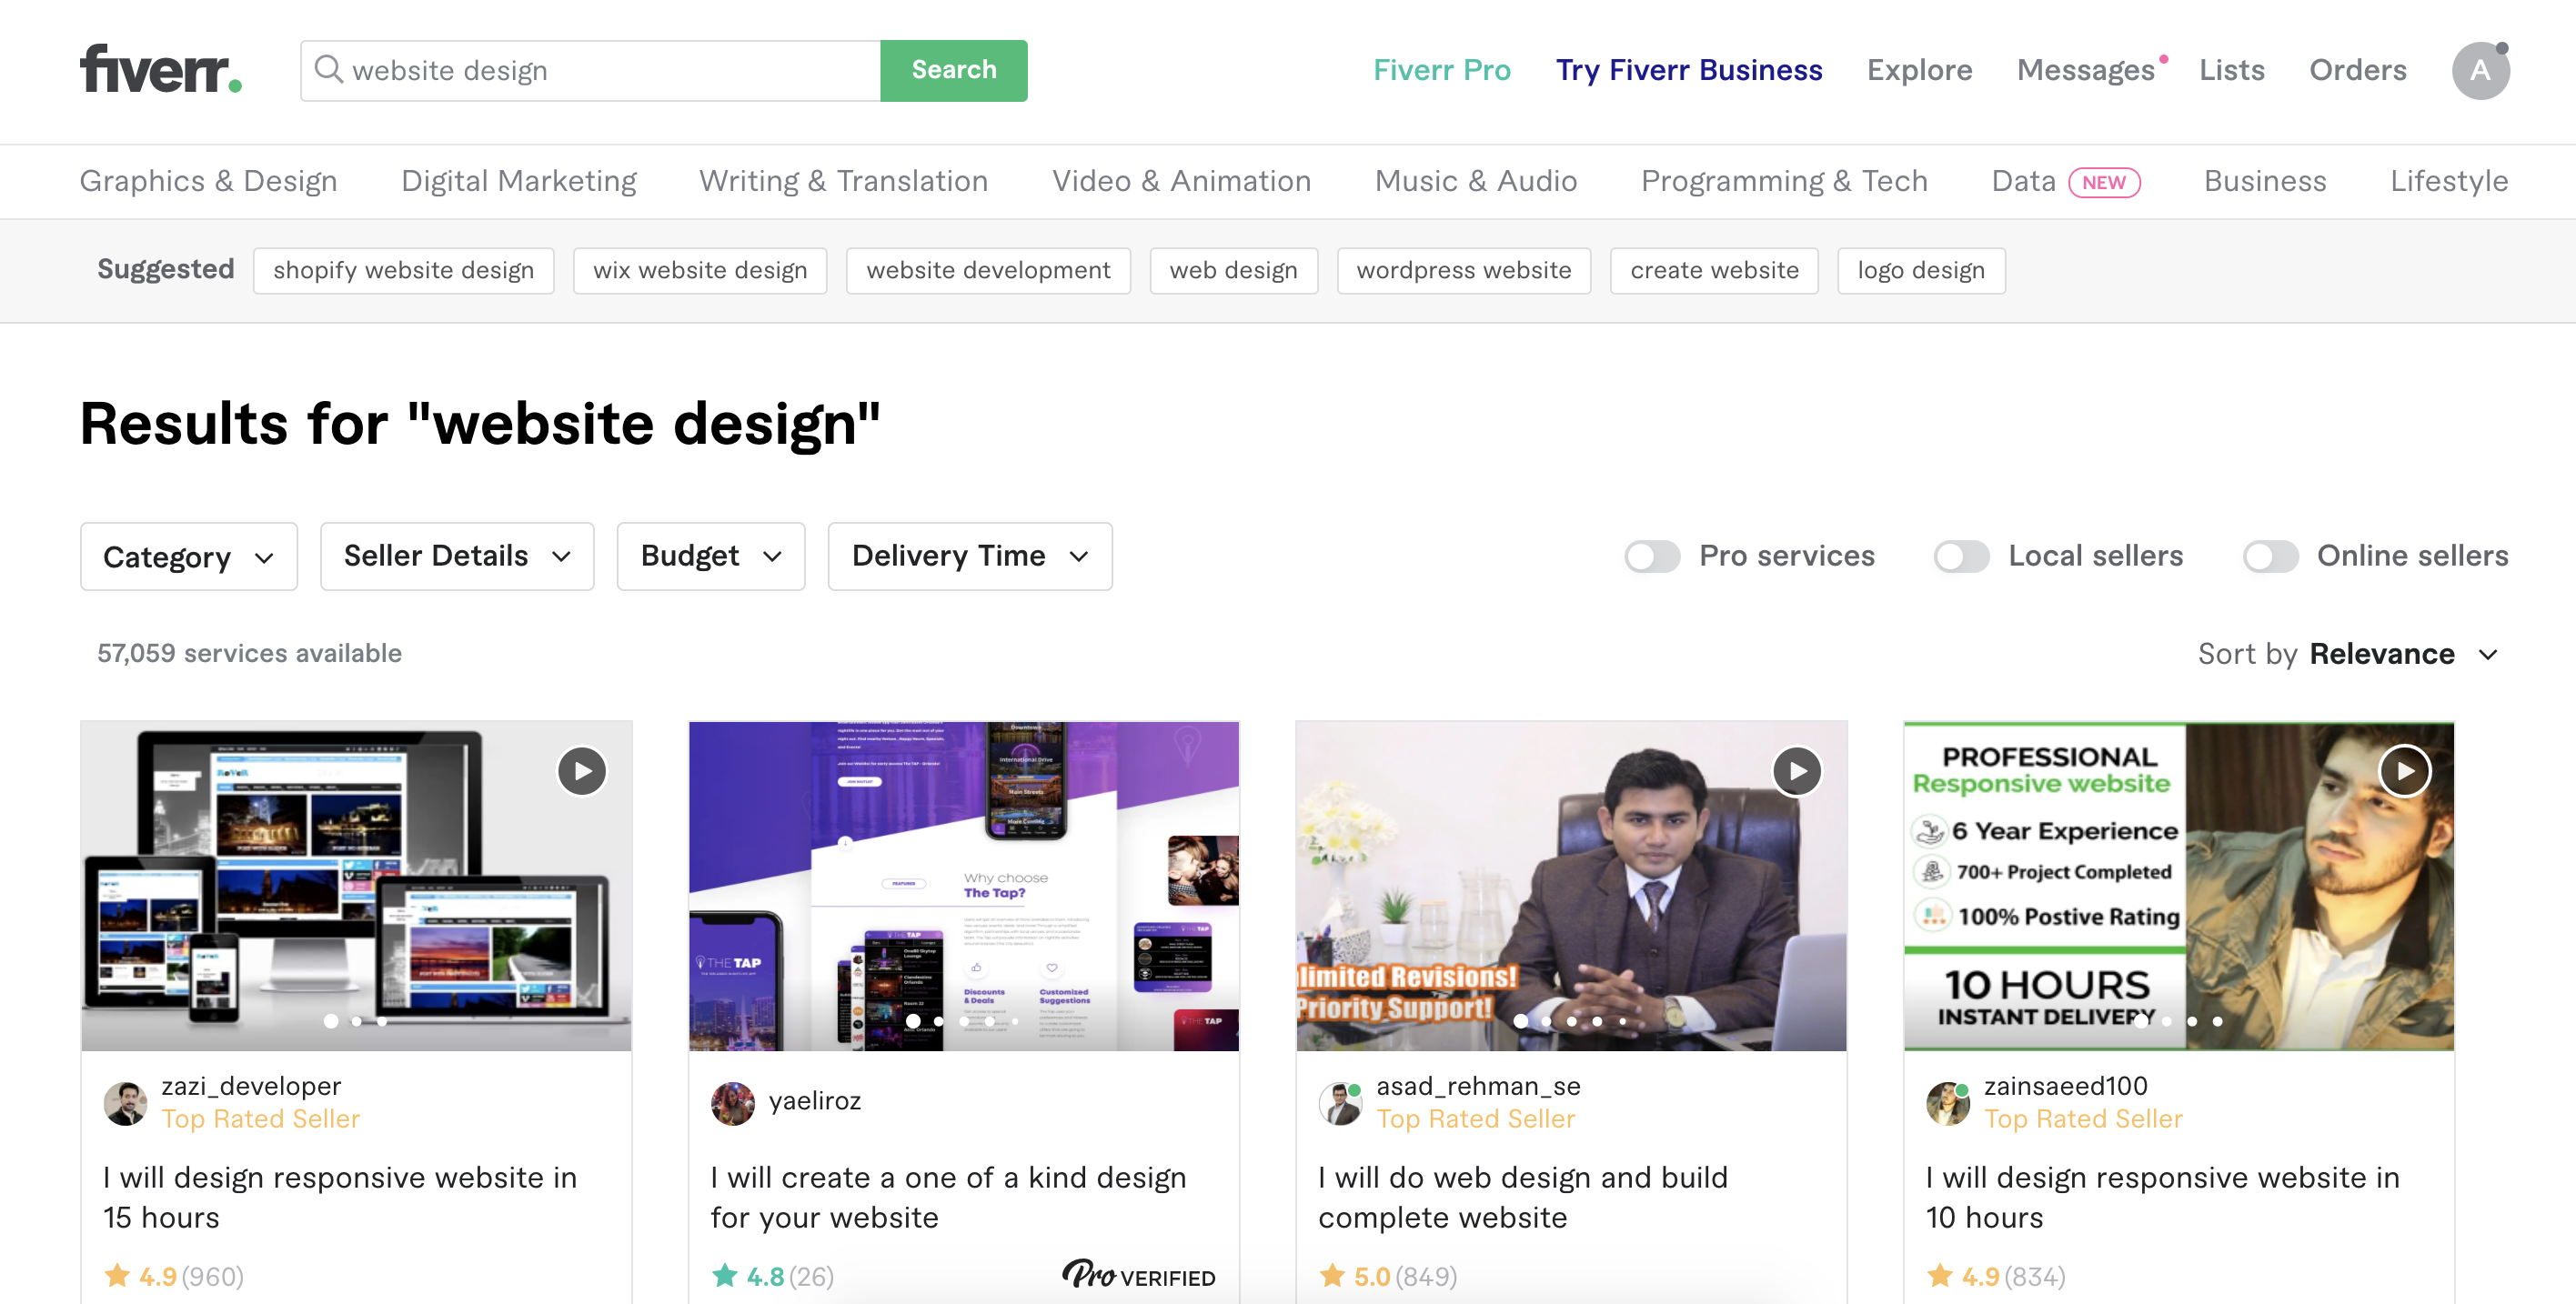Click zazi_developer seller profile picture

[126, 1102]
